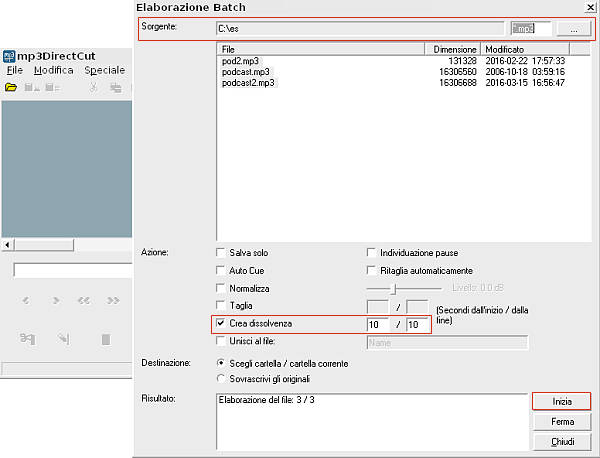Screen dimensions: 600x458
Task: Click the rewind double arrow button
Action: click(x=84, y=300)
